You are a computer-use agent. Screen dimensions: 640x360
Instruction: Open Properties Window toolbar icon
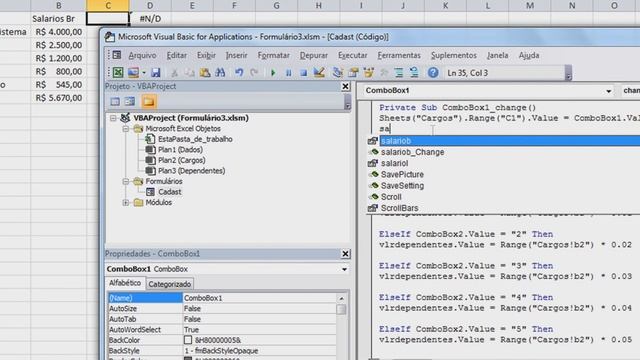pyautogui.click(x=353, y=73)
